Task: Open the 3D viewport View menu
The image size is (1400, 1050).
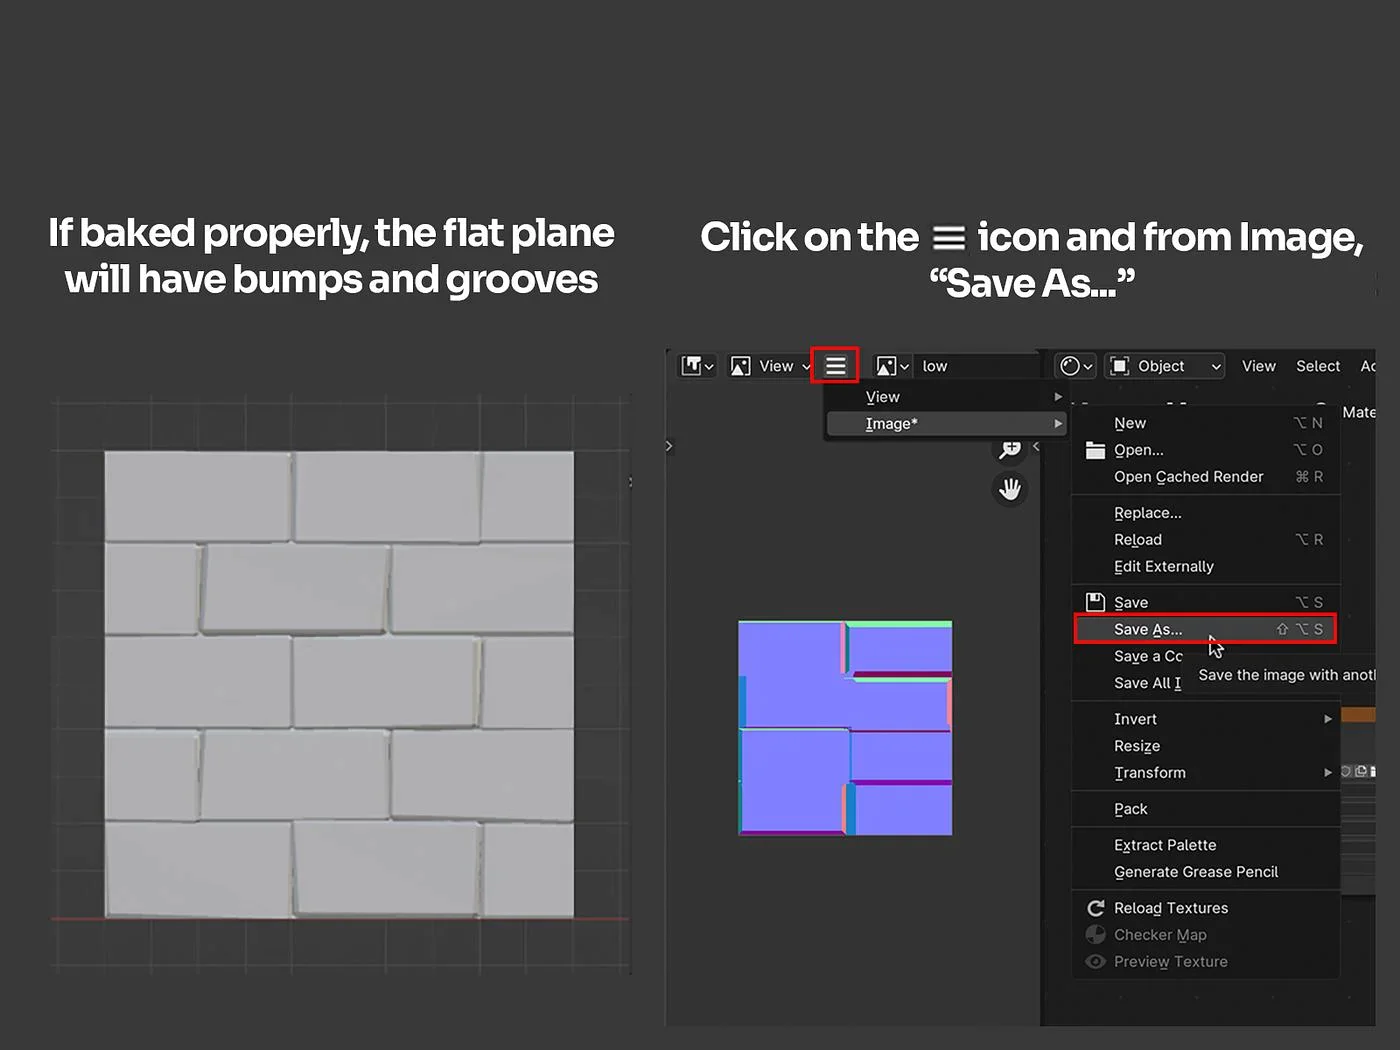Action: [x=1258, y=366]
